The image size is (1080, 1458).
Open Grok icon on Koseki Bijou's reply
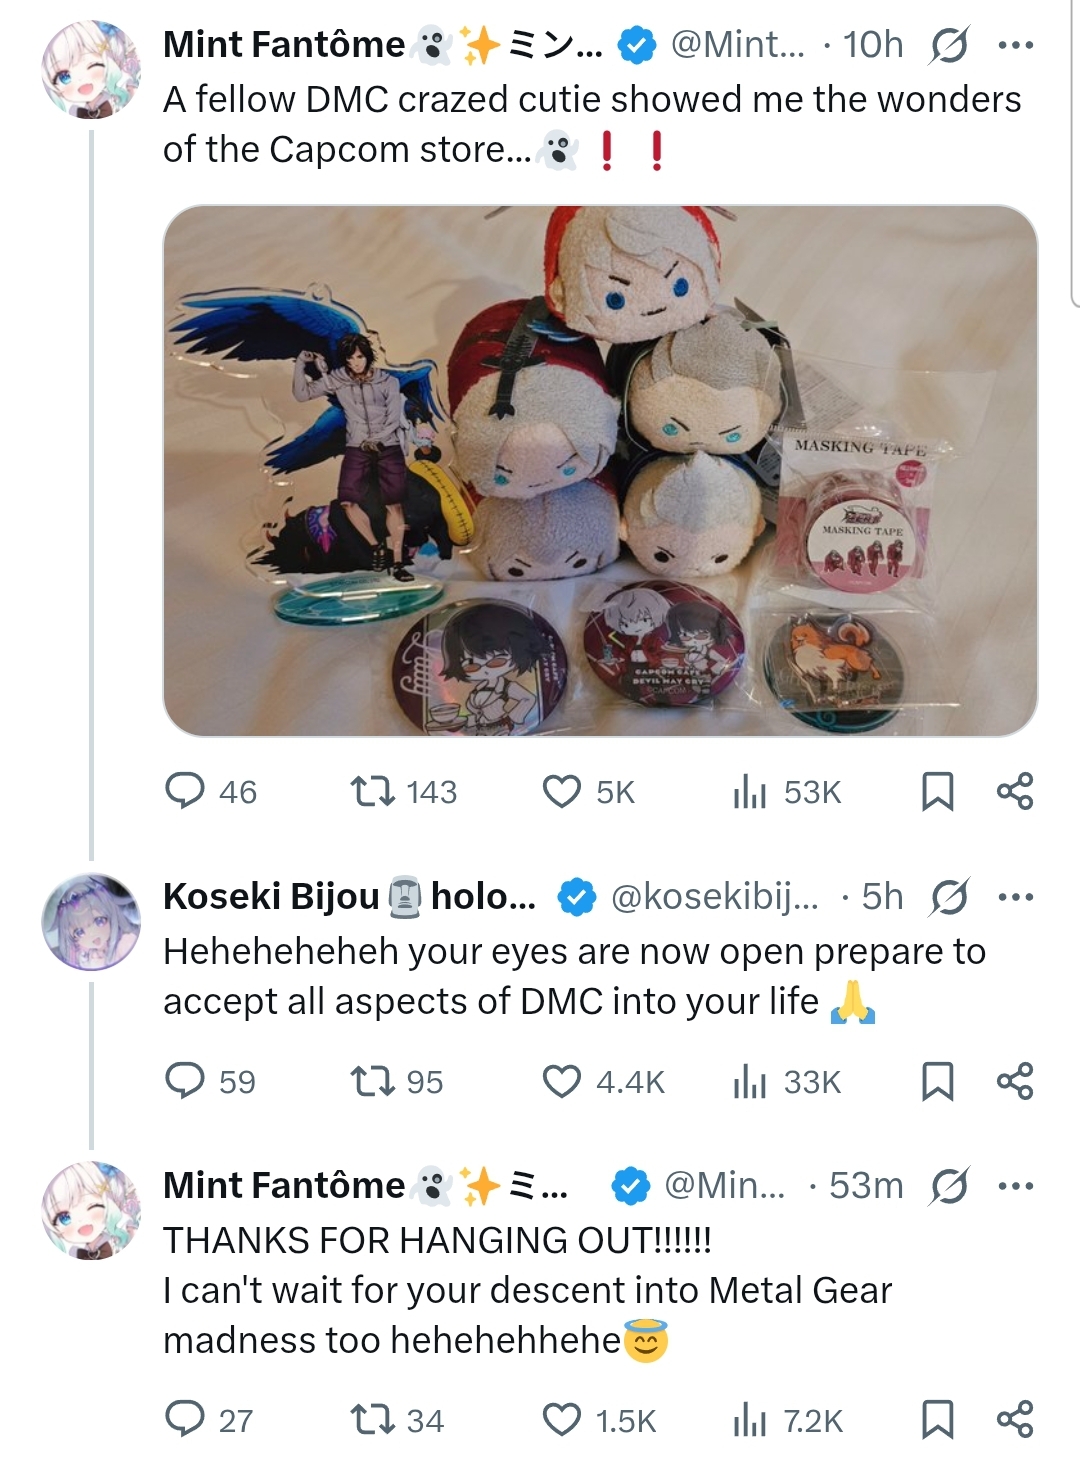pos(948,897)
